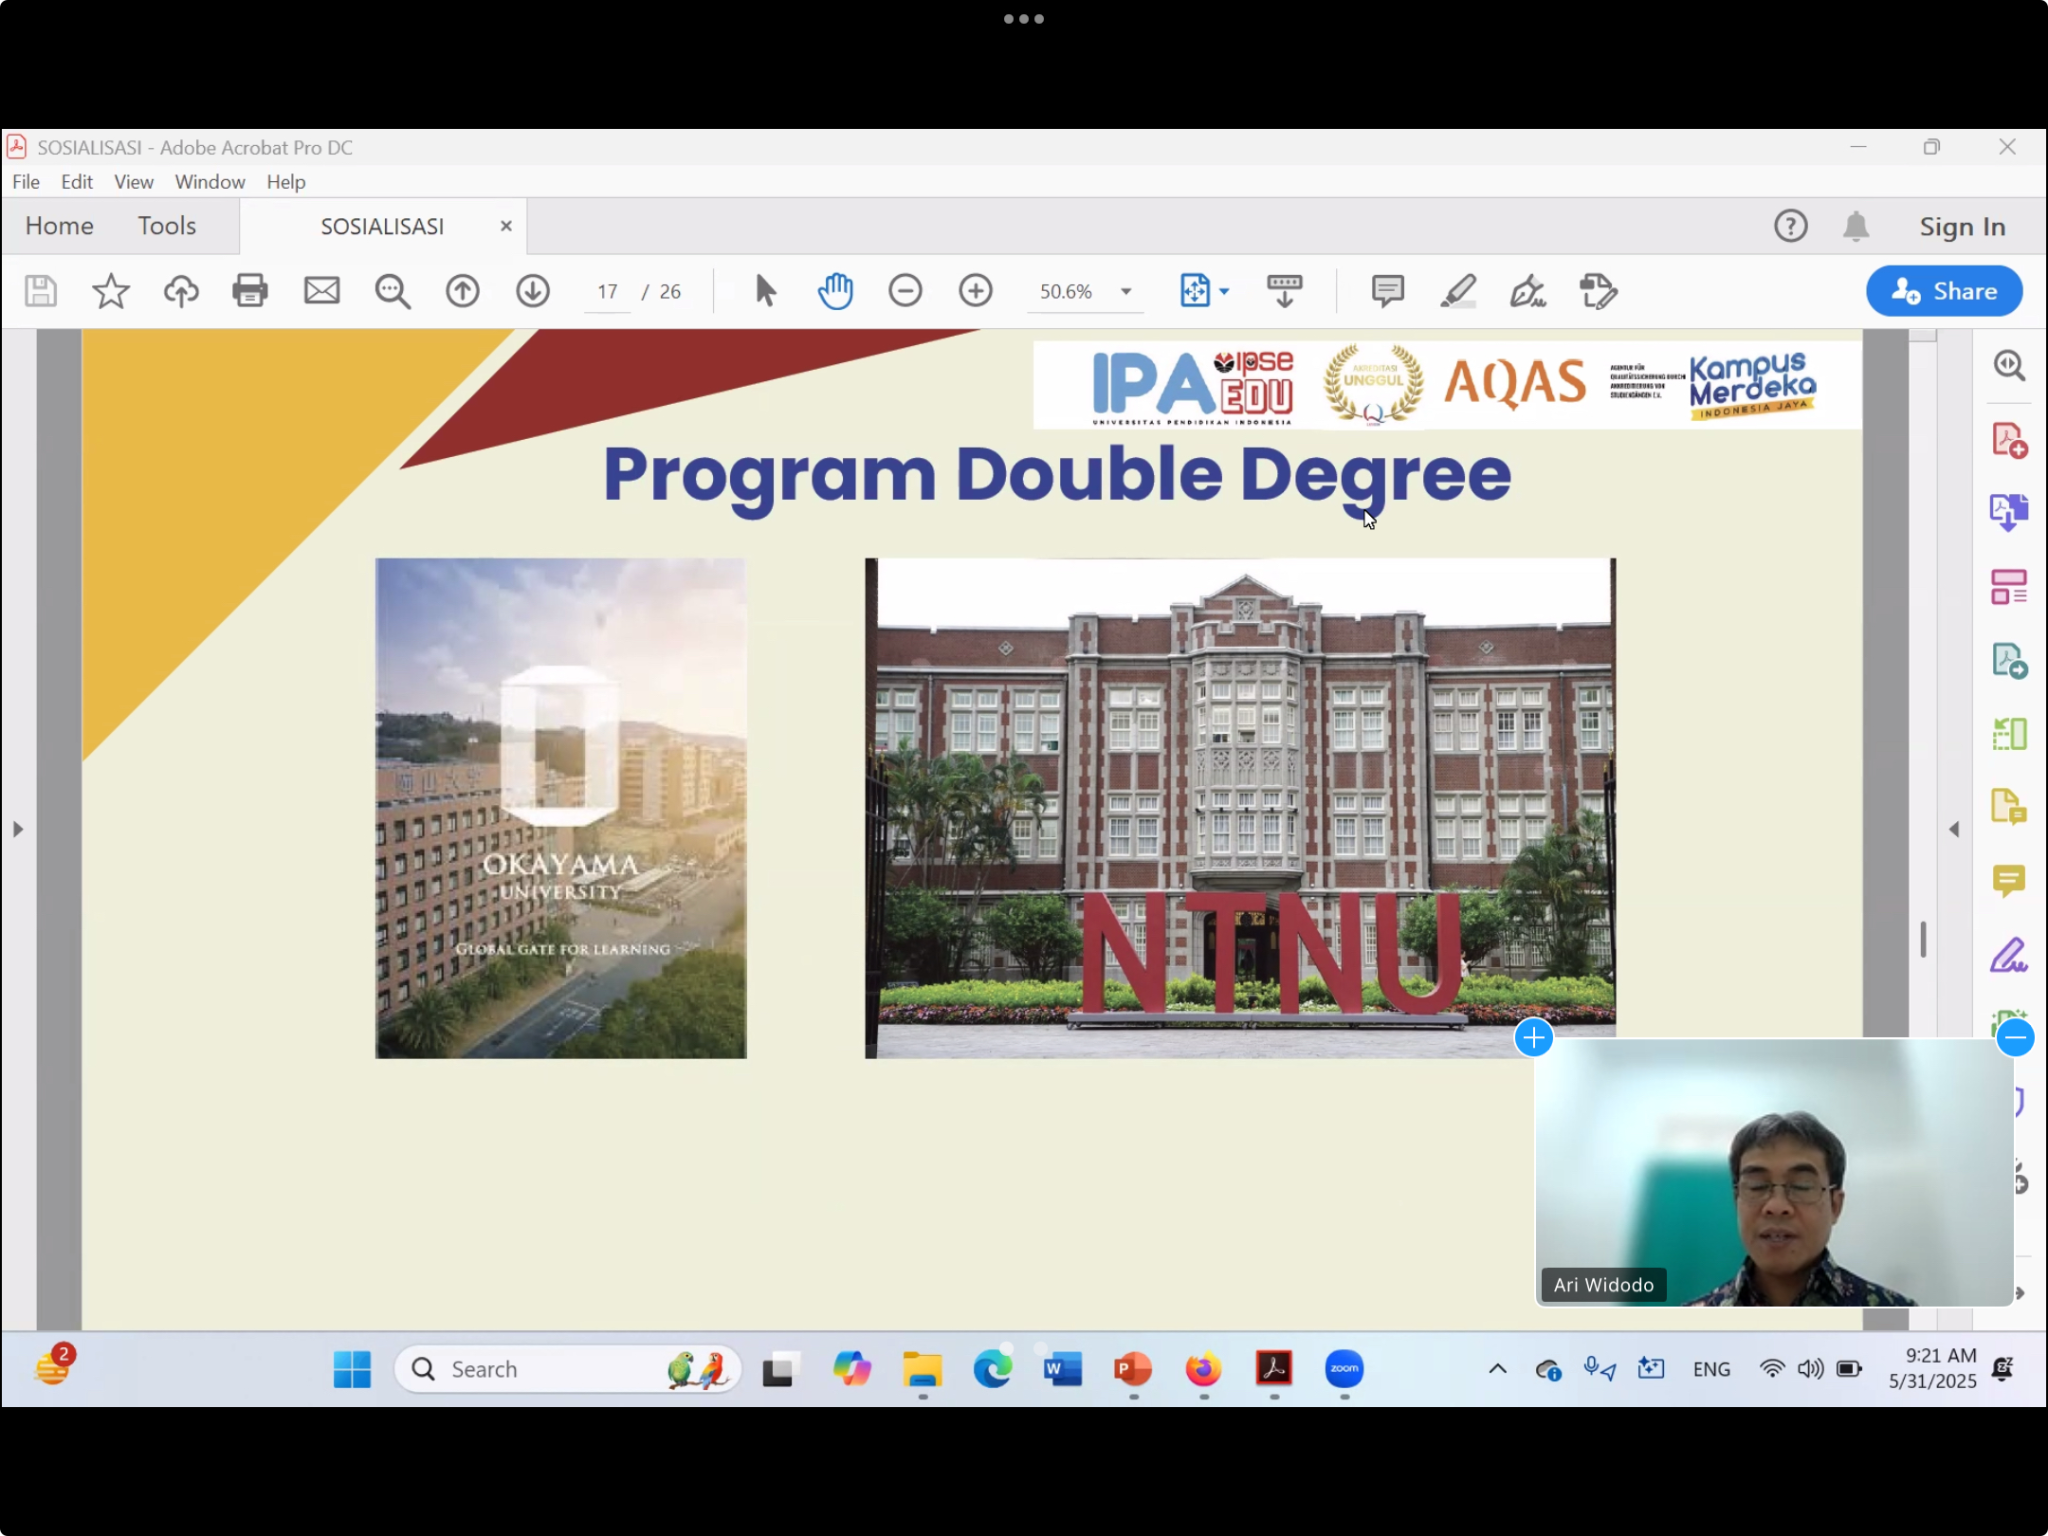Switch to the Tools tab

click(167, 226)
